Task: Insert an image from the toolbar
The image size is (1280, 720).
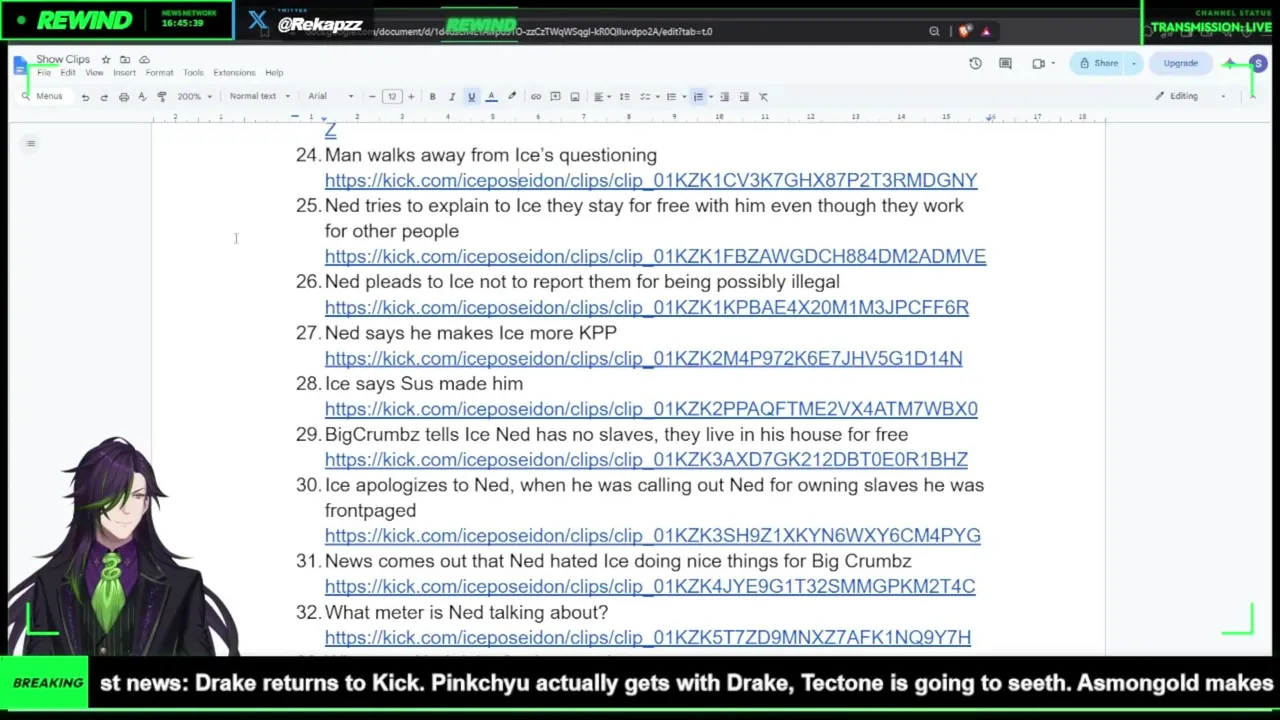Action: coord(575,97)
